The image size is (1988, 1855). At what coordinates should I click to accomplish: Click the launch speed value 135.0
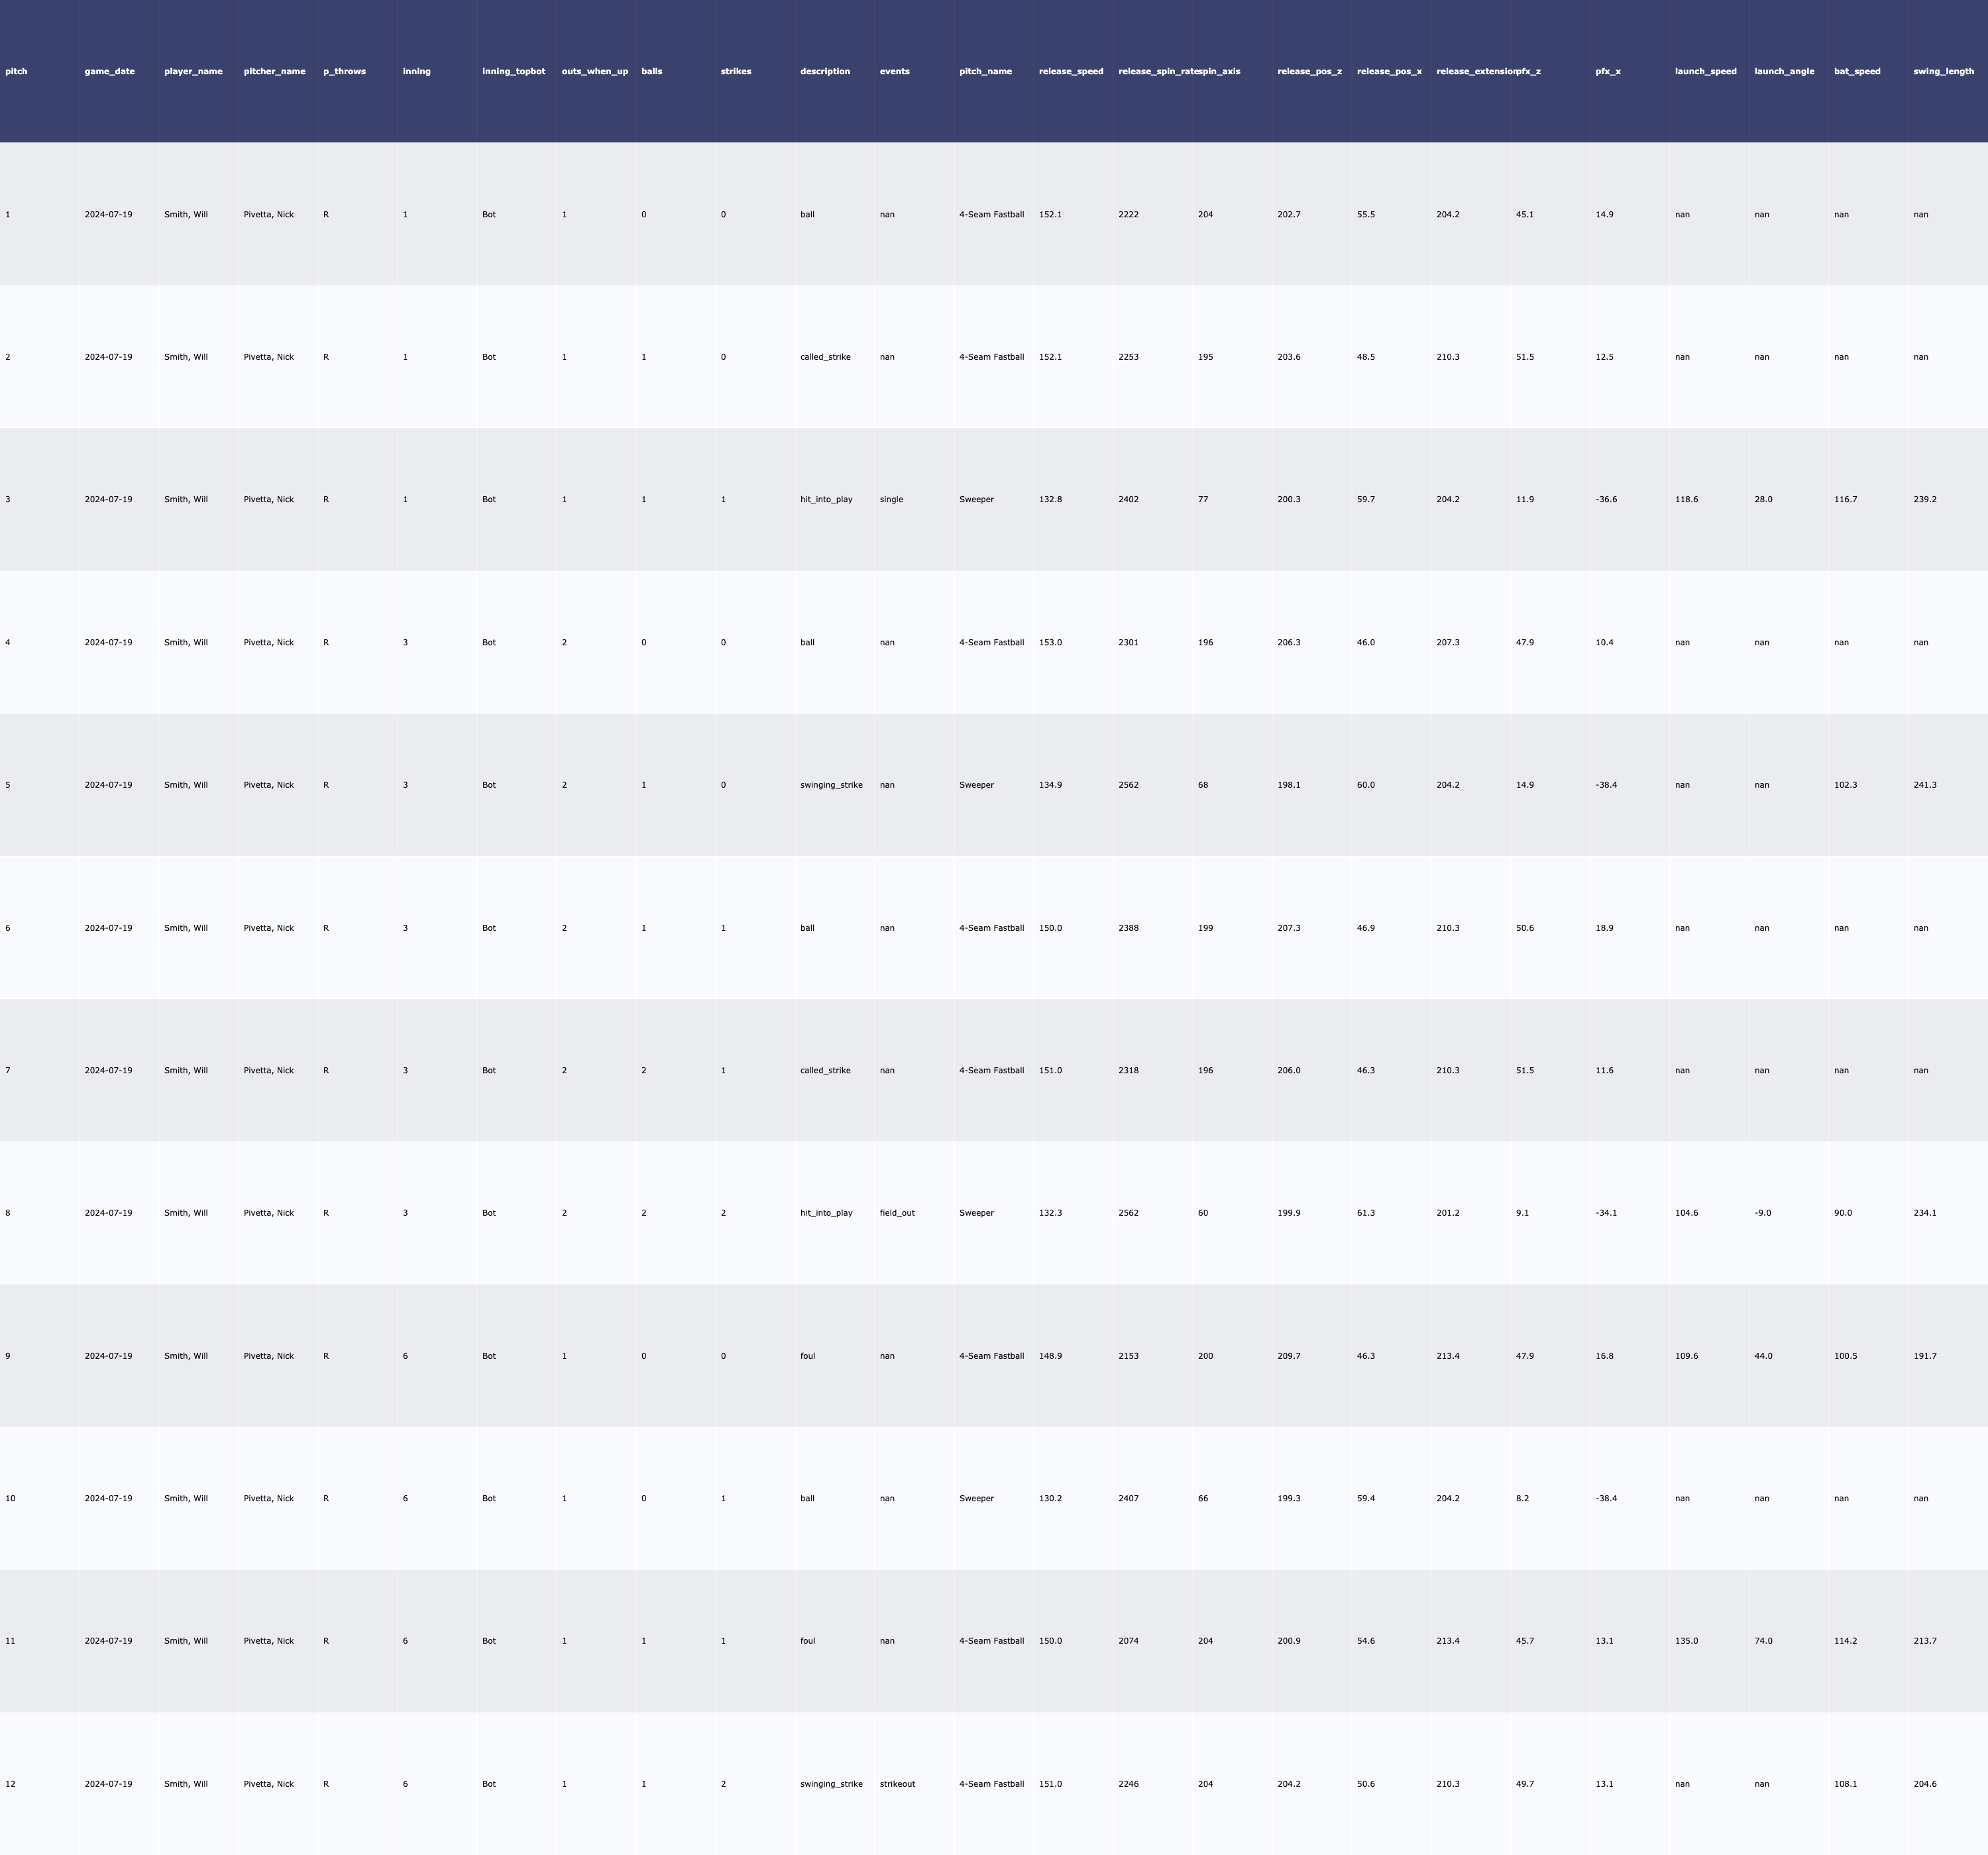[x=1686, y=1641]
